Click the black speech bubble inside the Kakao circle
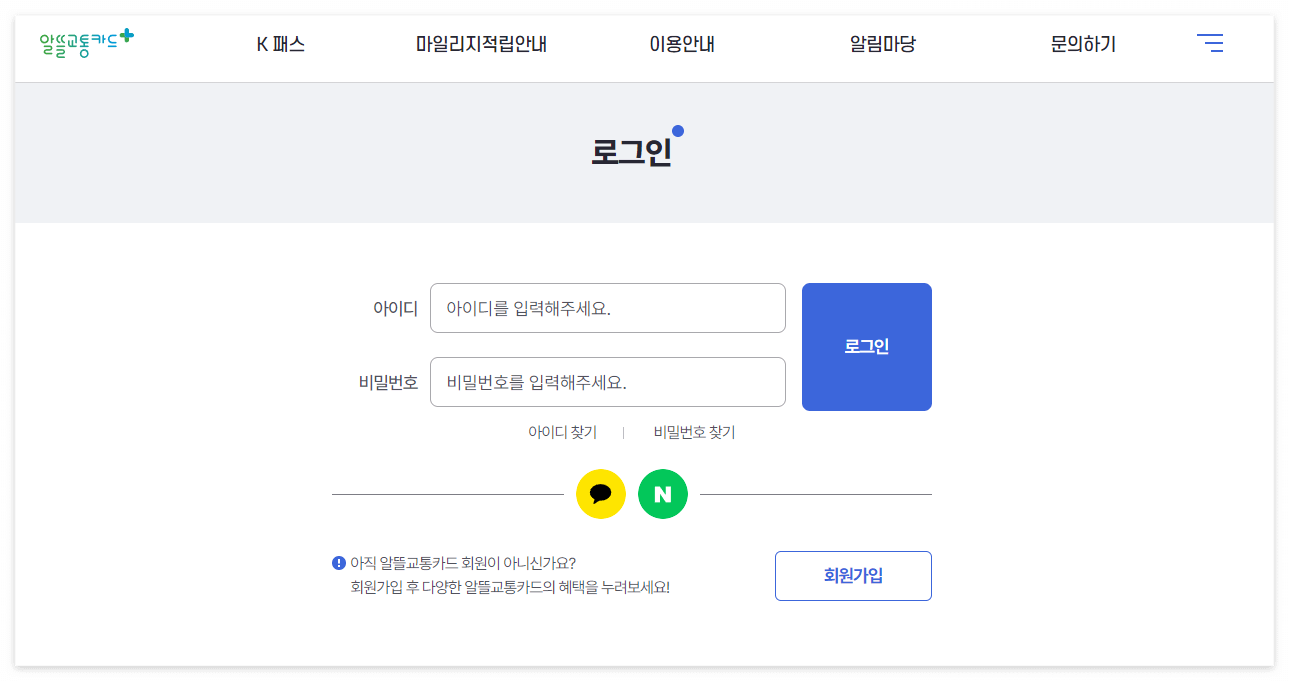Screen dimensions: 1289x681 [x=600, y=493]
